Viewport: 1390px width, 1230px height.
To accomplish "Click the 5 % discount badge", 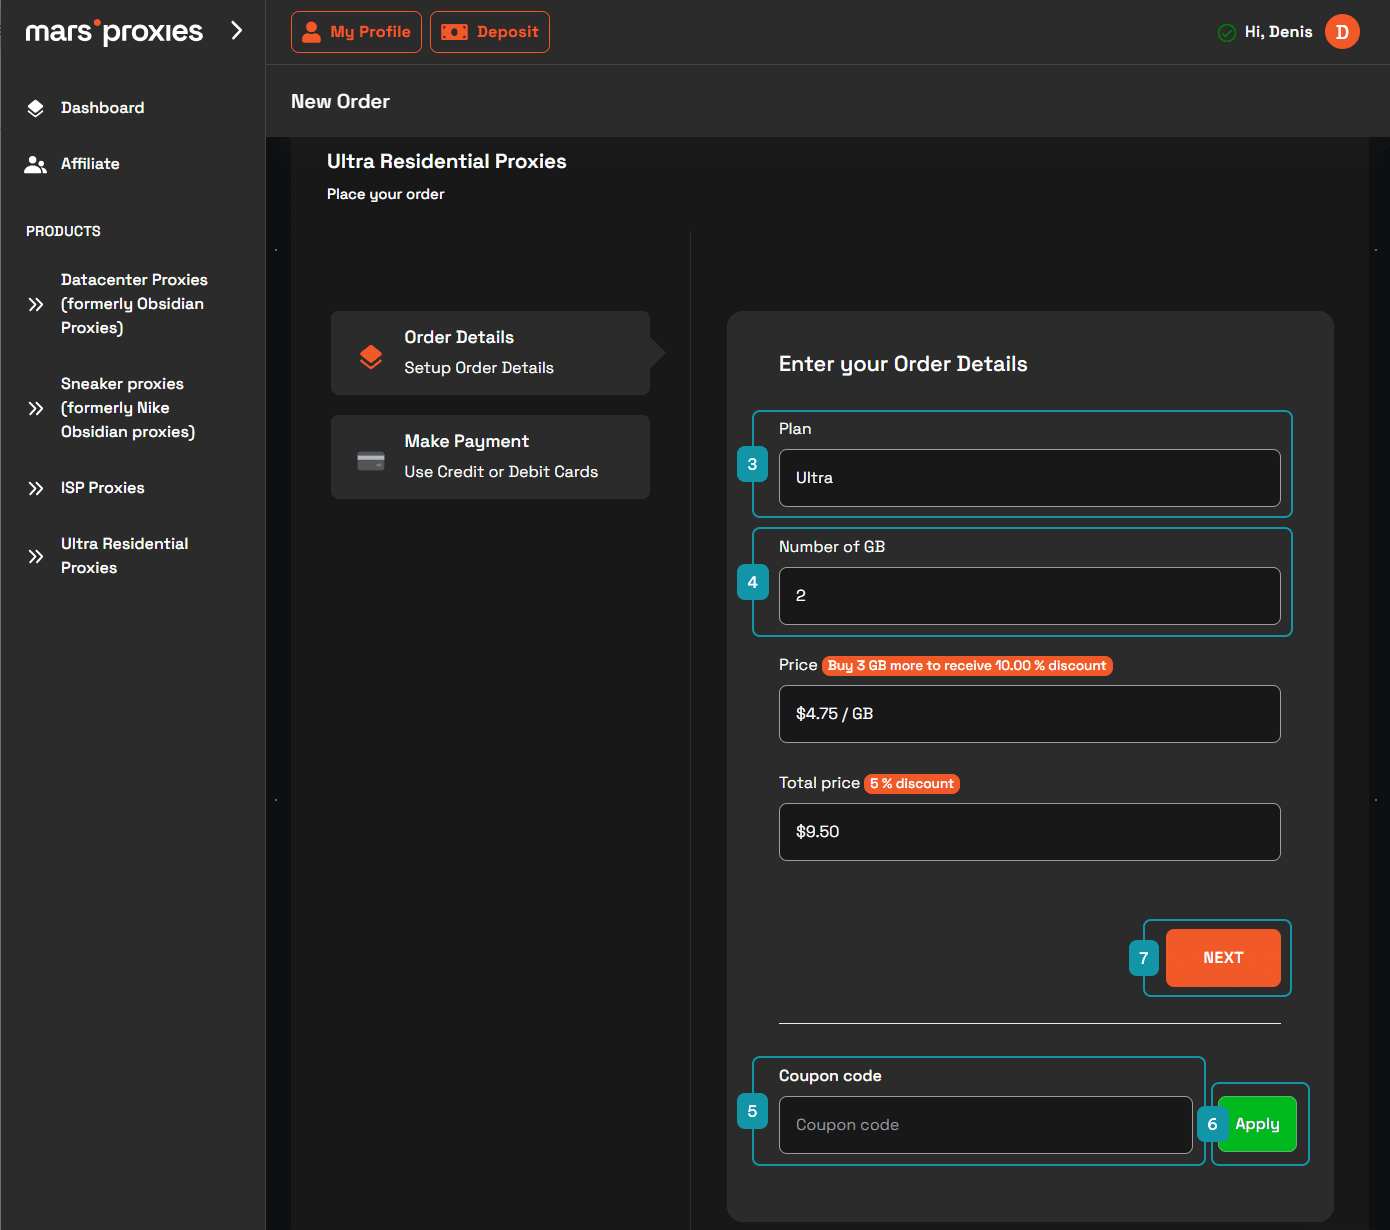I will (912, 784).
